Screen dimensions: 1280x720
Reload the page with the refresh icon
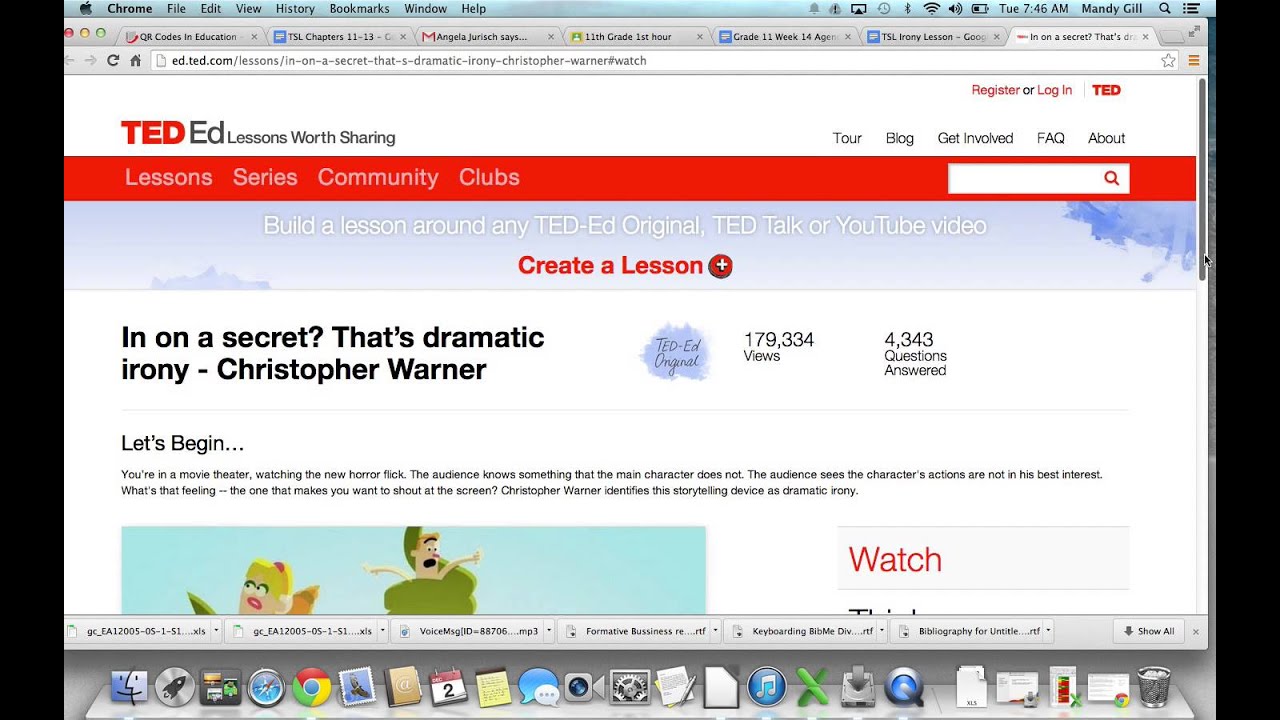pos(113,60)
